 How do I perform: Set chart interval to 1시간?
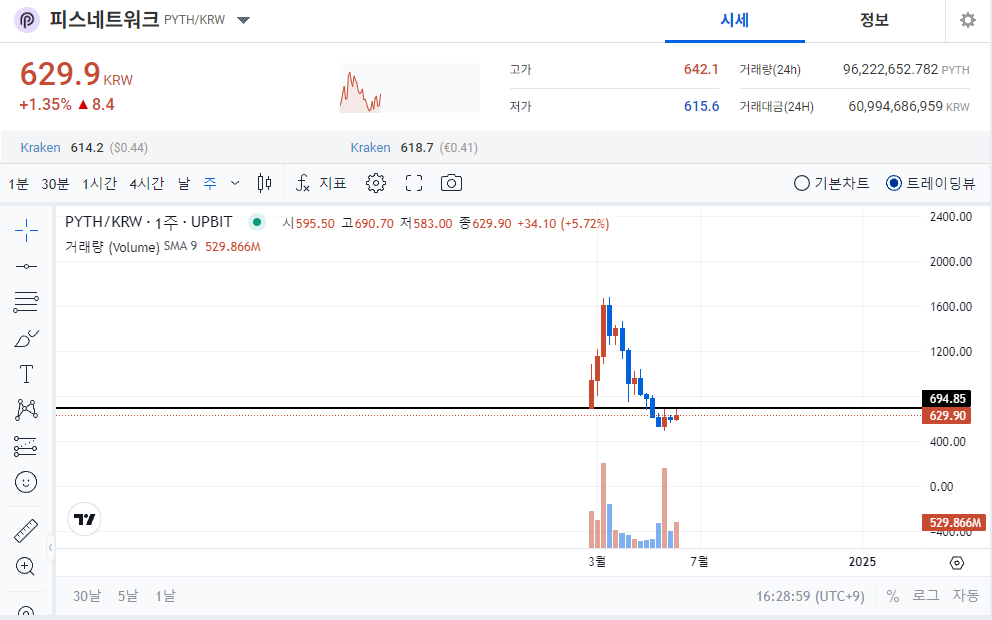pyautogui.click(x=99, y=183)
